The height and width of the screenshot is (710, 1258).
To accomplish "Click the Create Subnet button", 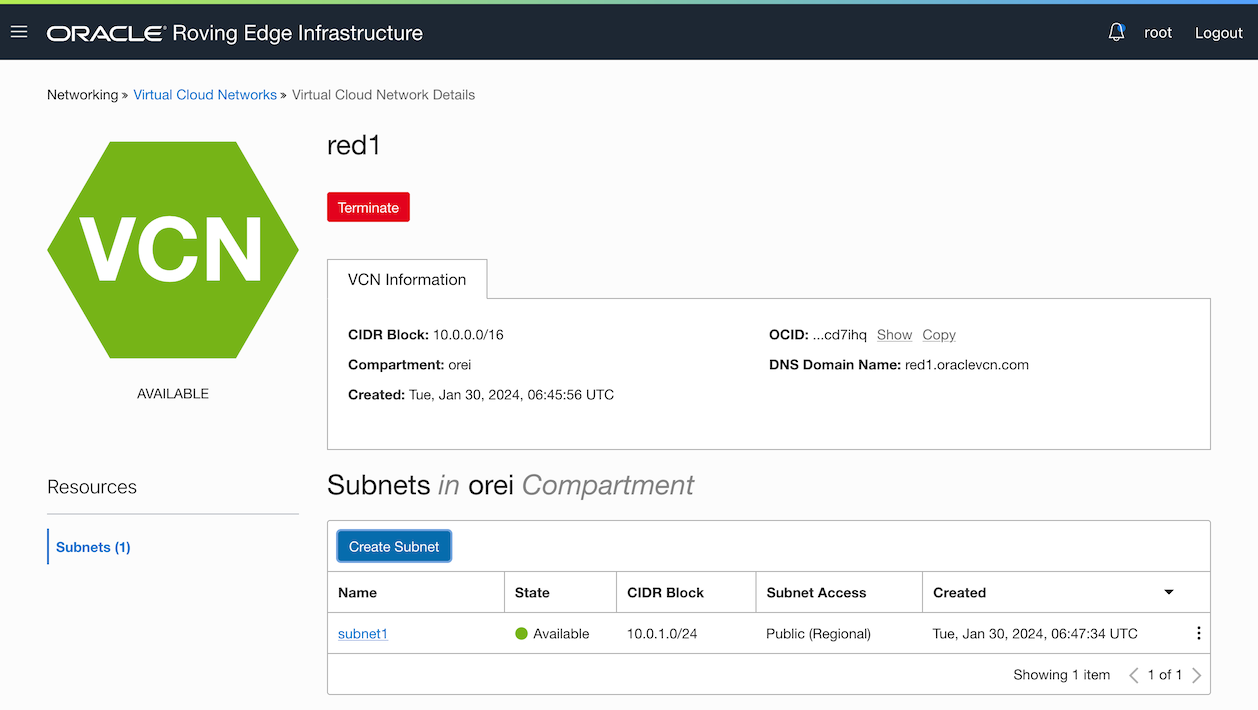I will point(394,546).
